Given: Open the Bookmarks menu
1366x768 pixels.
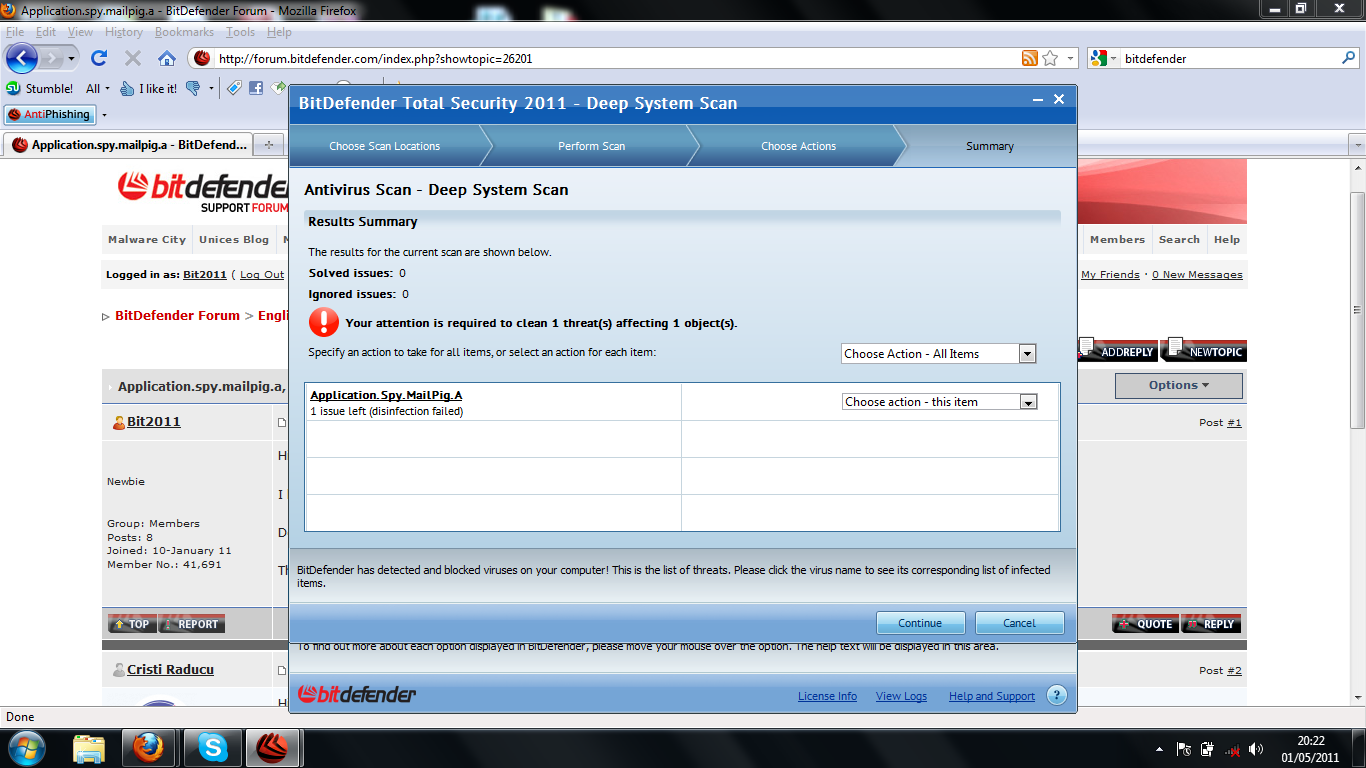Looking at the screenshot, I should [184, 32].
